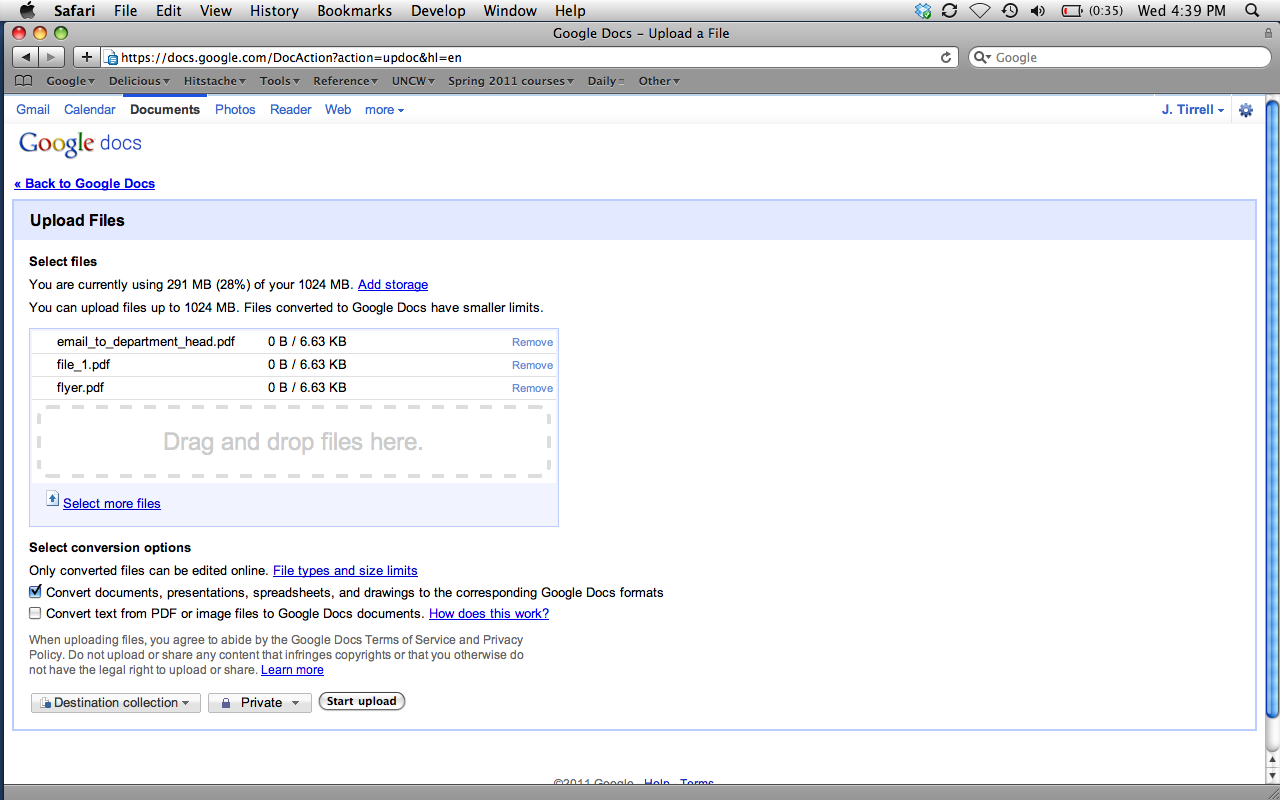
Task: Remove email_to_department_head.pdf from the upload list
Action: [532, 342]
